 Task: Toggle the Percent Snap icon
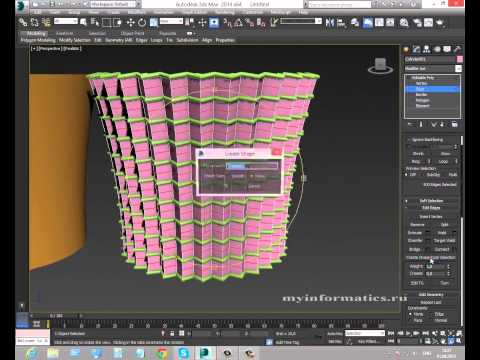250,22
